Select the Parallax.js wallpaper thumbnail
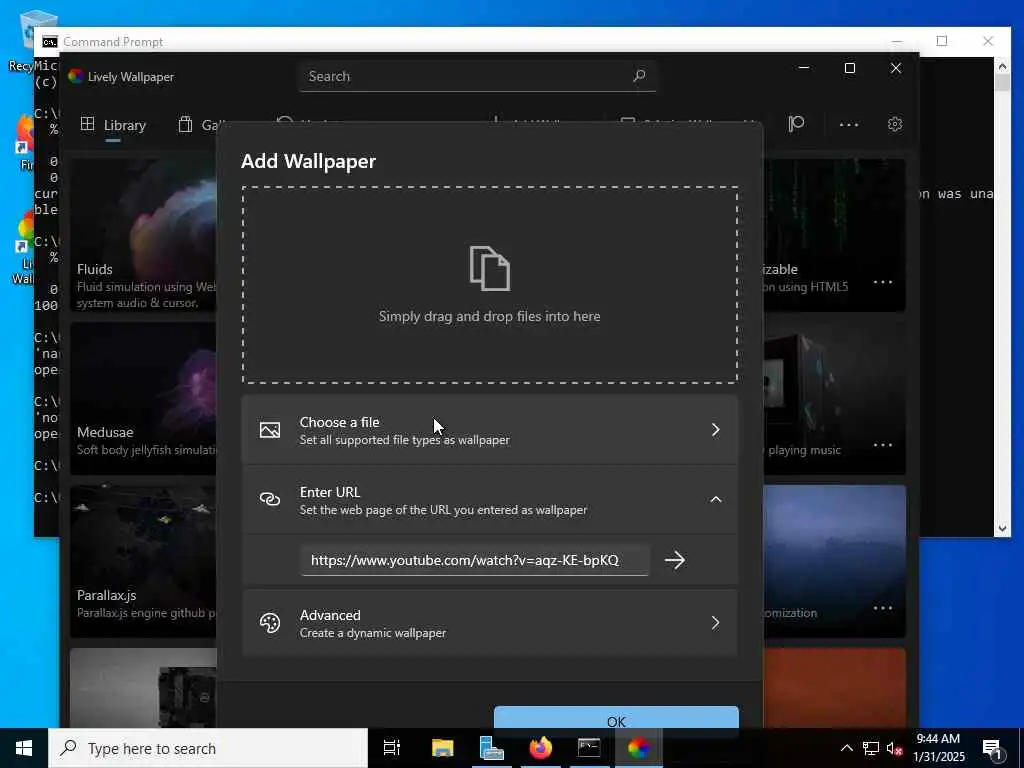Viewport: 1024px width, 768px height. coord(144,562)
